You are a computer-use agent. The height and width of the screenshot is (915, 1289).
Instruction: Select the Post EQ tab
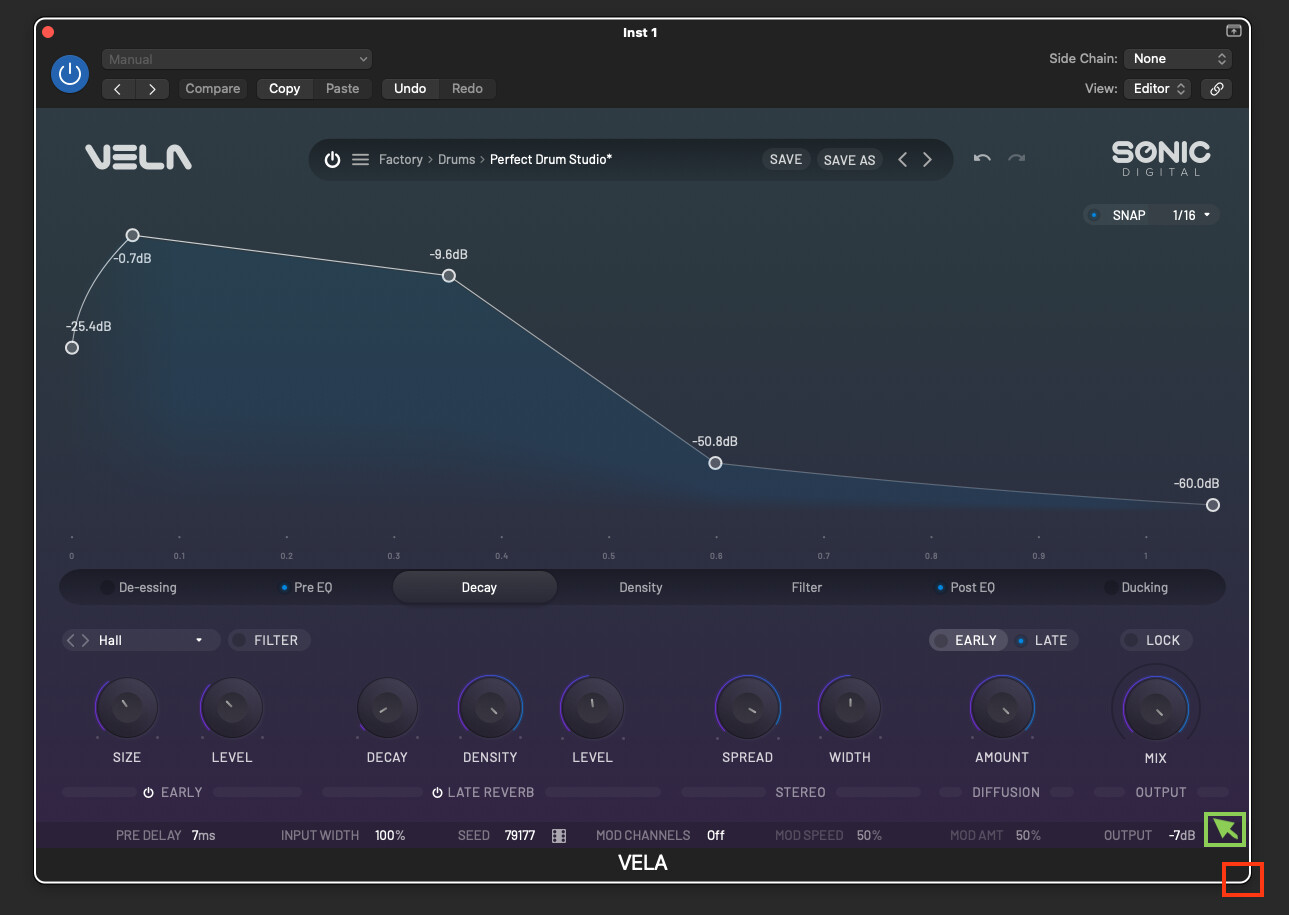click(x=972, y=588)
